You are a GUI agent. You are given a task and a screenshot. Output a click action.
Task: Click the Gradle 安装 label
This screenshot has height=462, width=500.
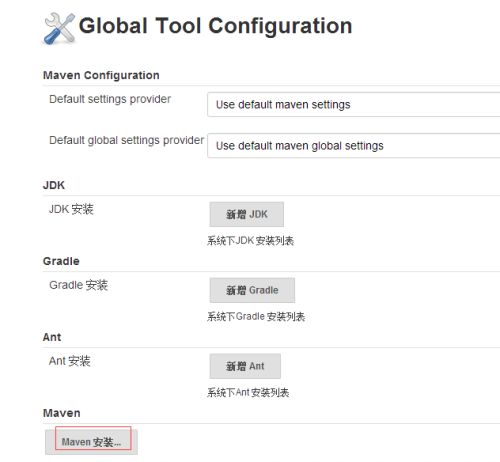tap(78, 285)
